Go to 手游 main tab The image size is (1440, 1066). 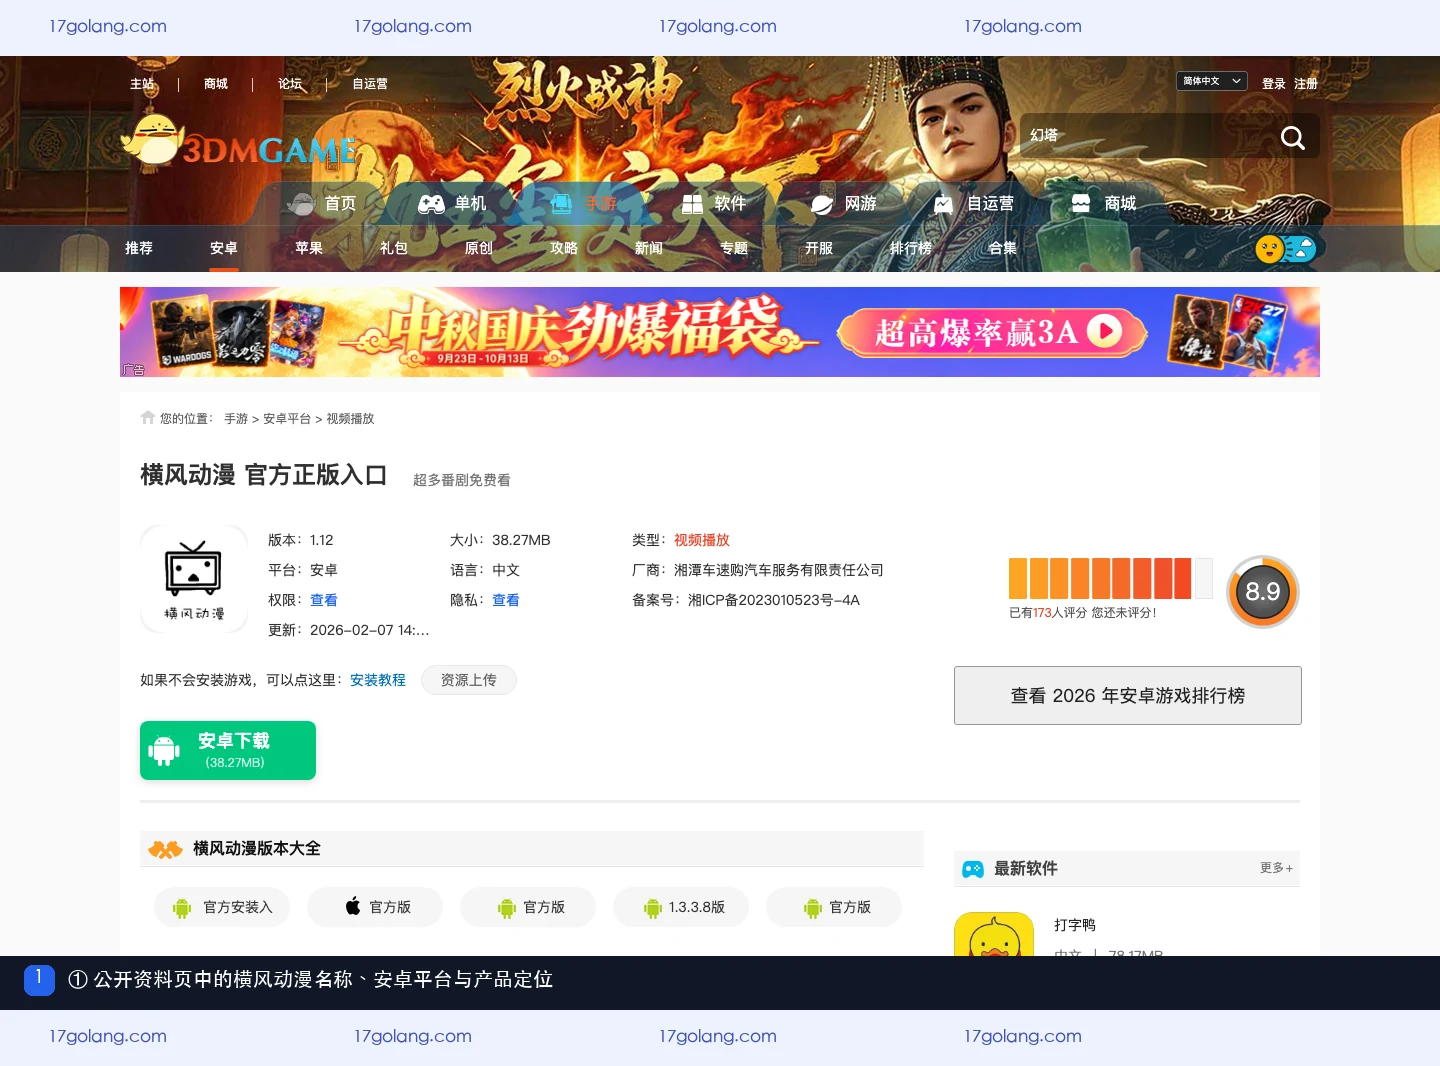pyautogui.click(x=584, y=204)
